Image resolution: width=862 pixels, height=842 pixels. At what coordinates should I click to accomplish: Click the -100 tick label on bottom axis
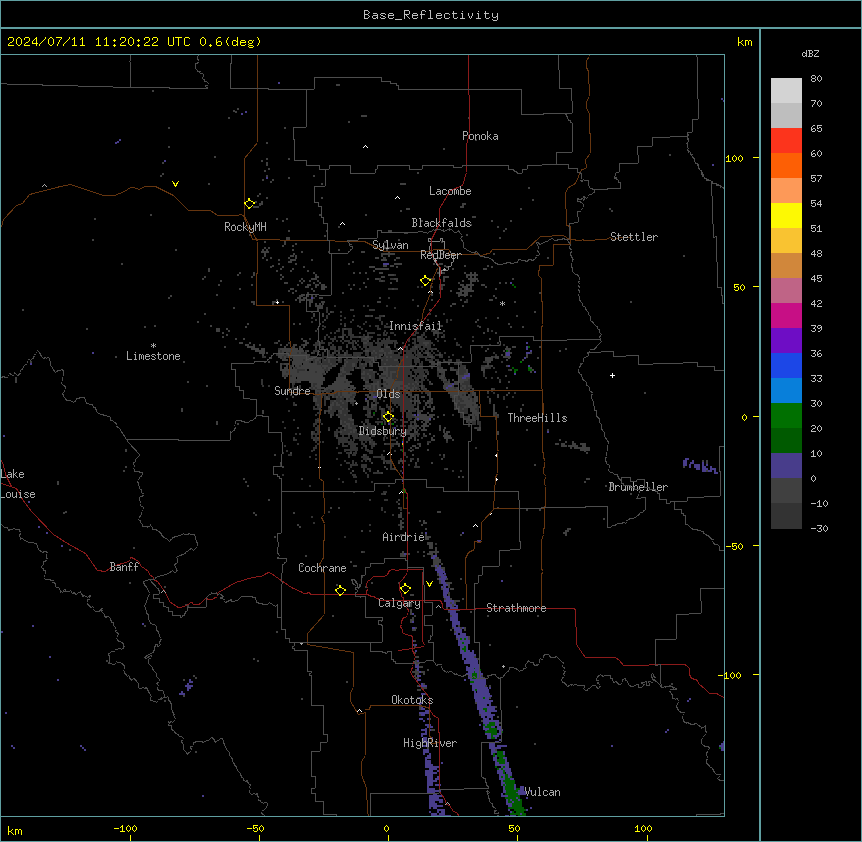[x=126, y=828]
